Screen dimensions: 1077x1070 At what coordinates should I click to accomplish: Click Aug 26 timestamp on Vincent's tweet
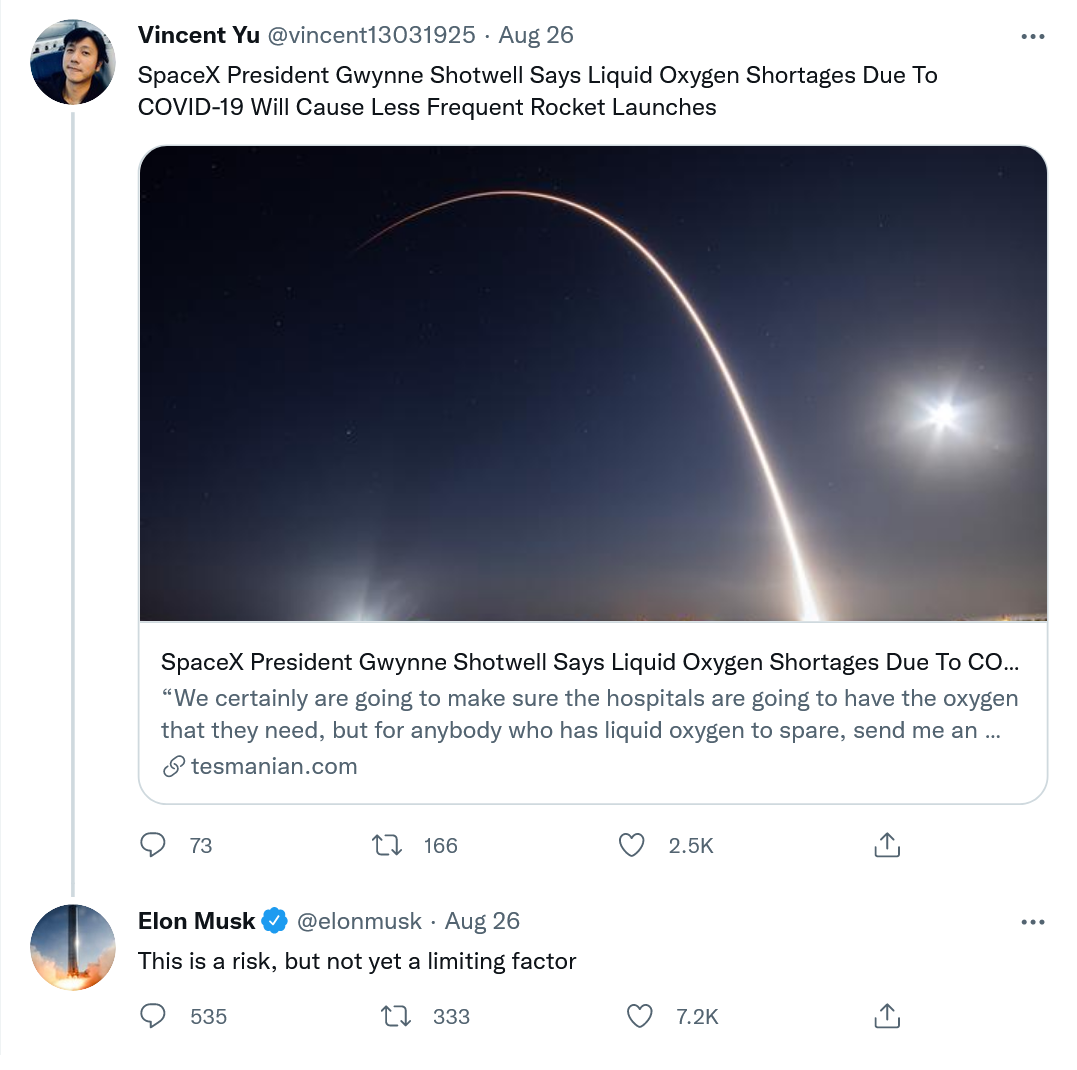click(x=536, y=35)
